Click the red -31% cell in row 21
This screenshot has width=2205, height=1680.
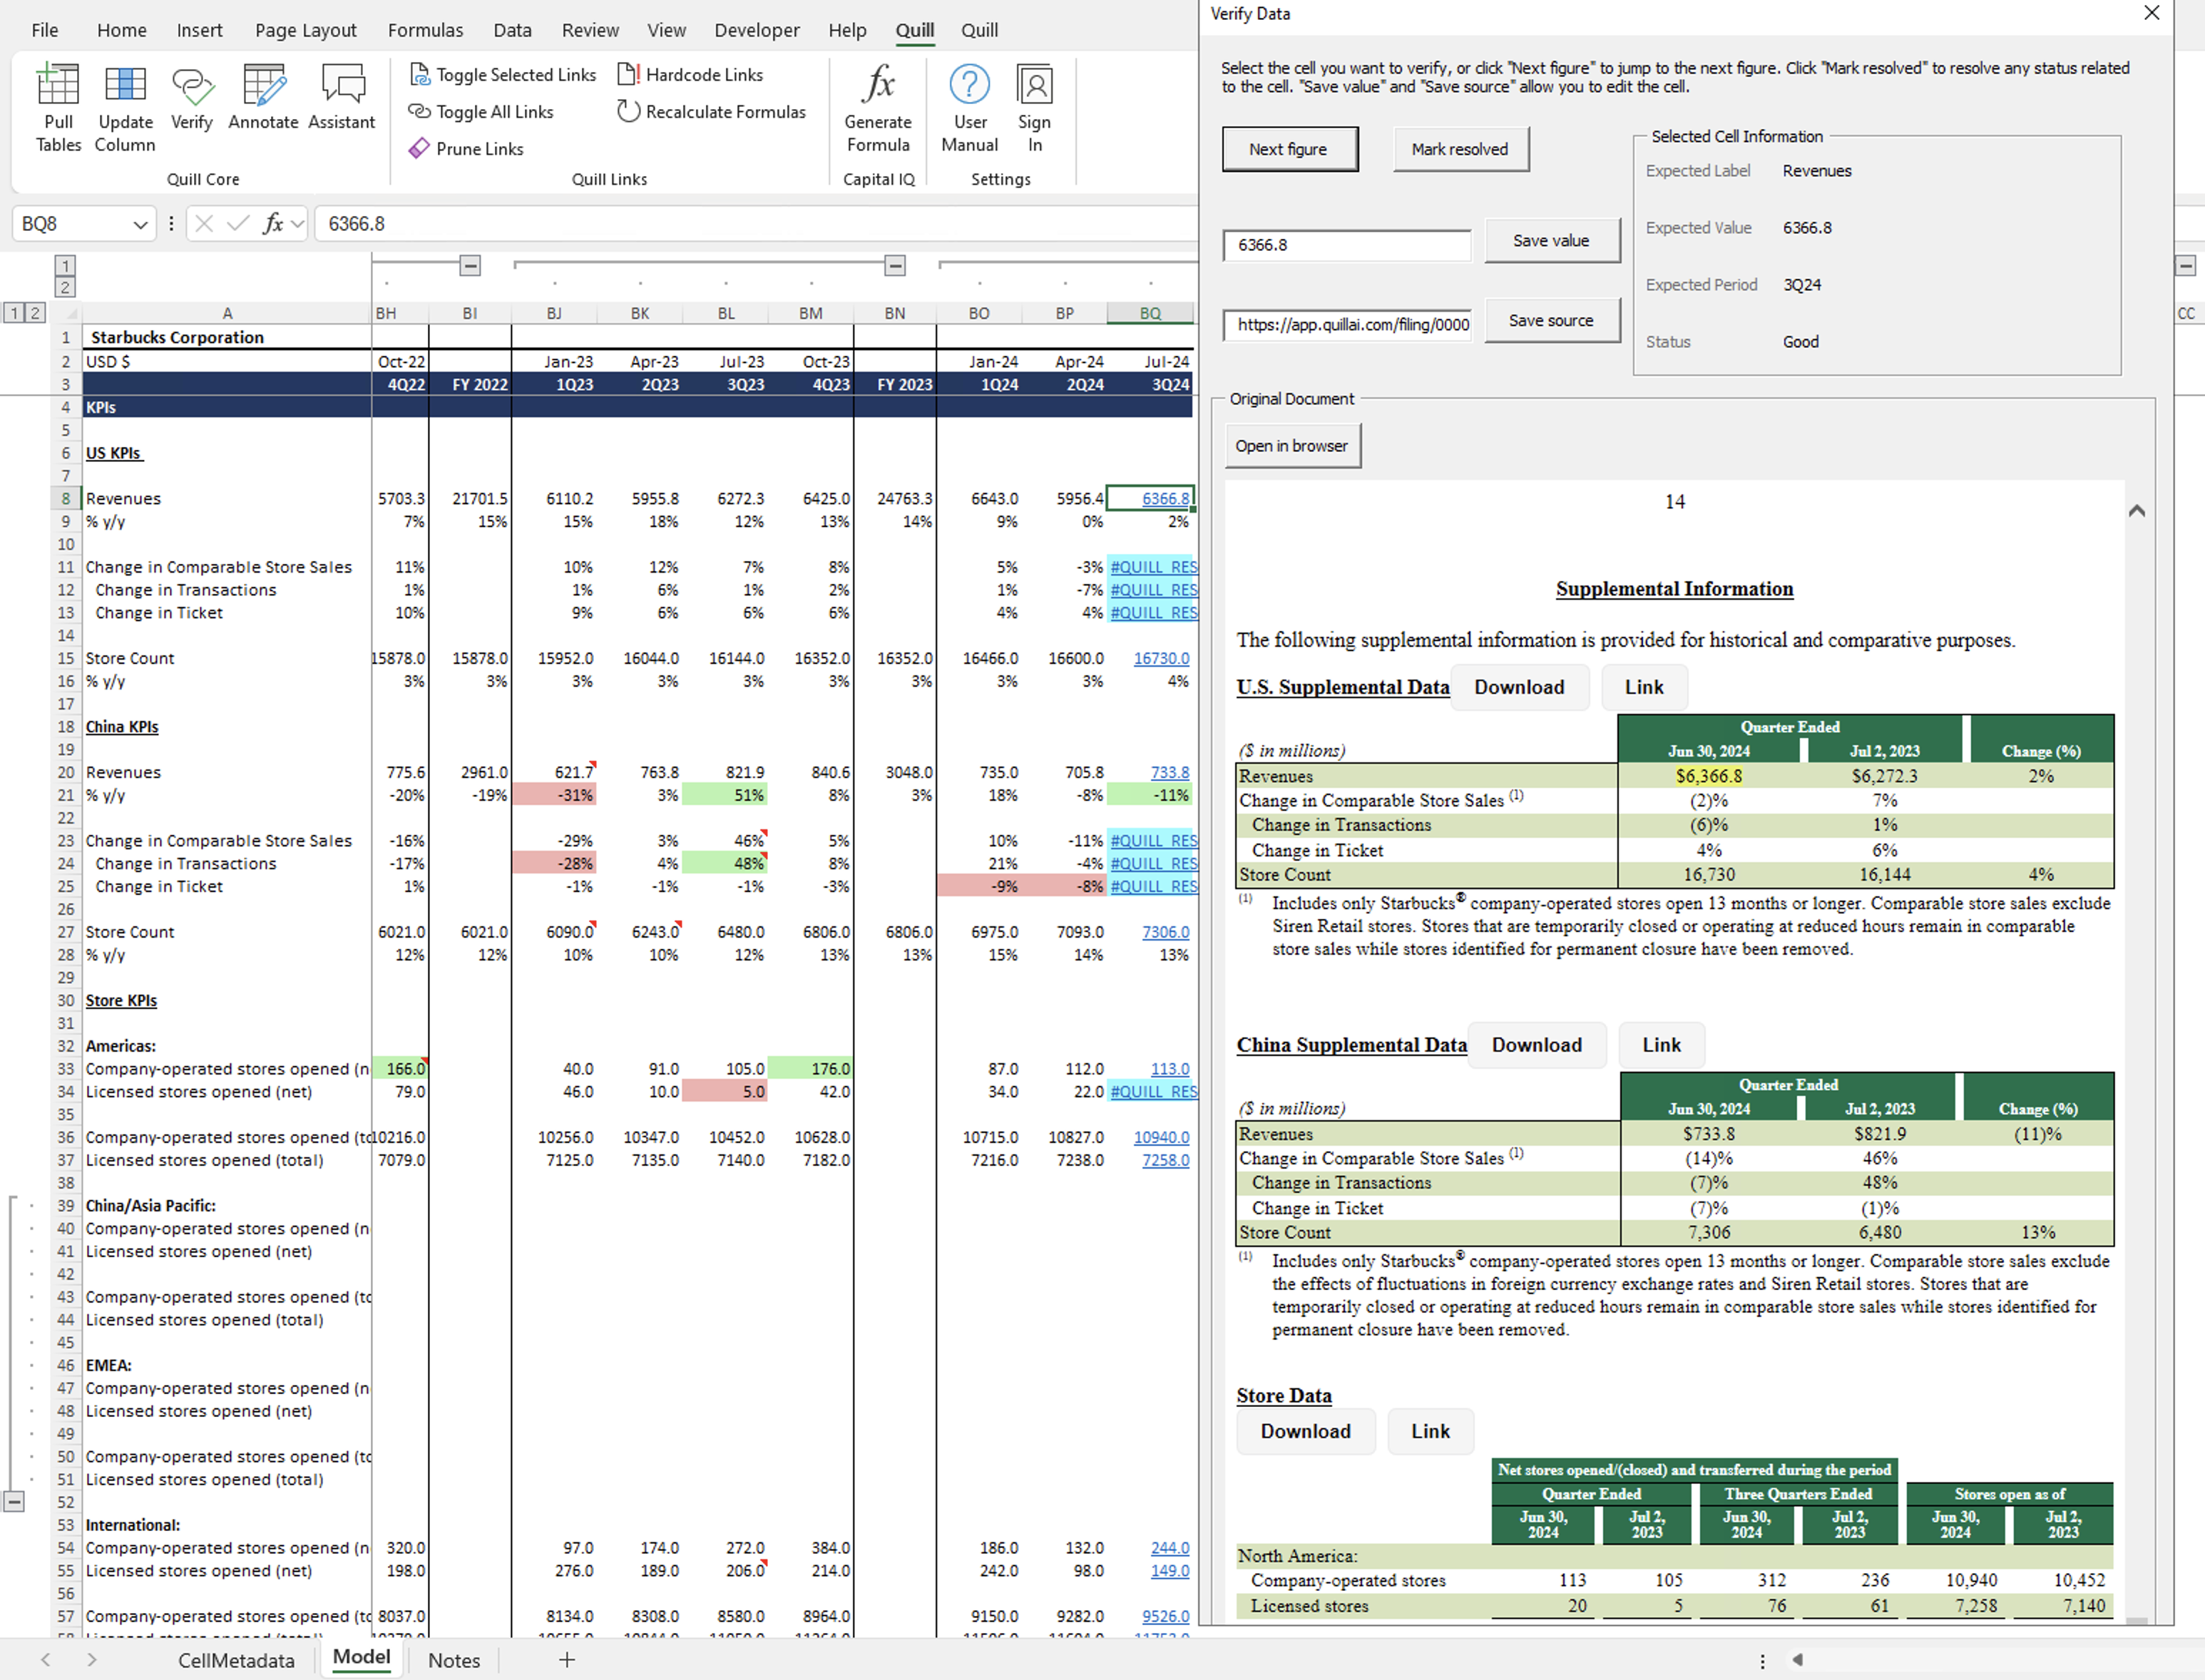(x=554, y=796)
